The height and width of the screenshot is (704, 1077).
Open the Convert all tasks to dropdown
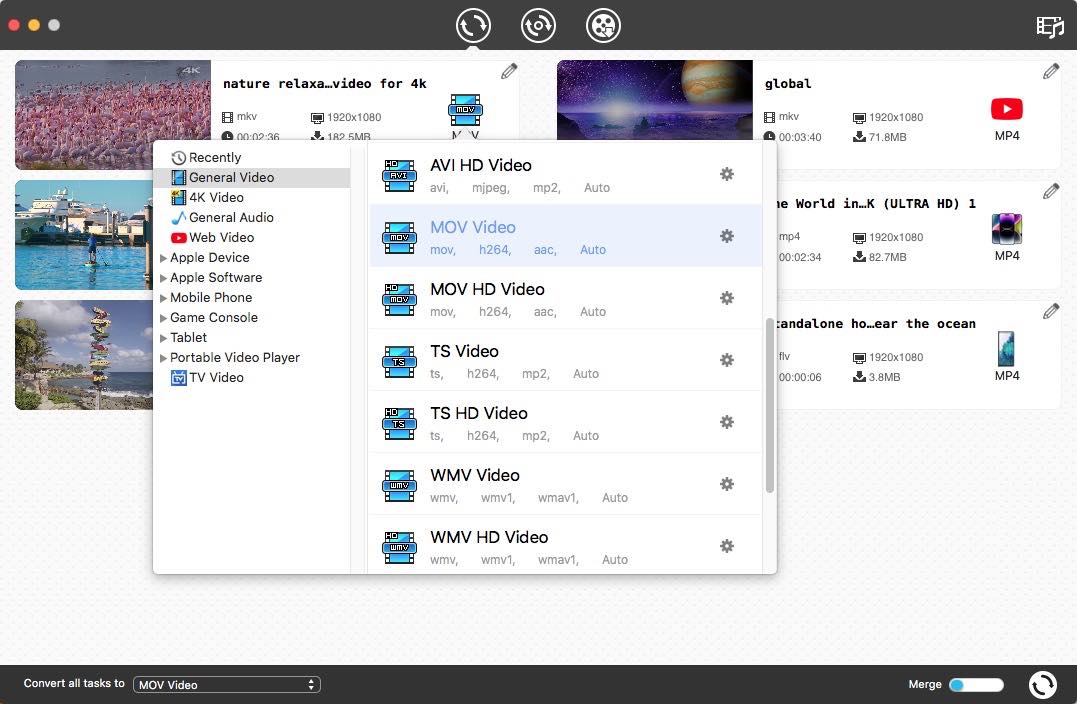pyautogui.click(x=227, y=684)
